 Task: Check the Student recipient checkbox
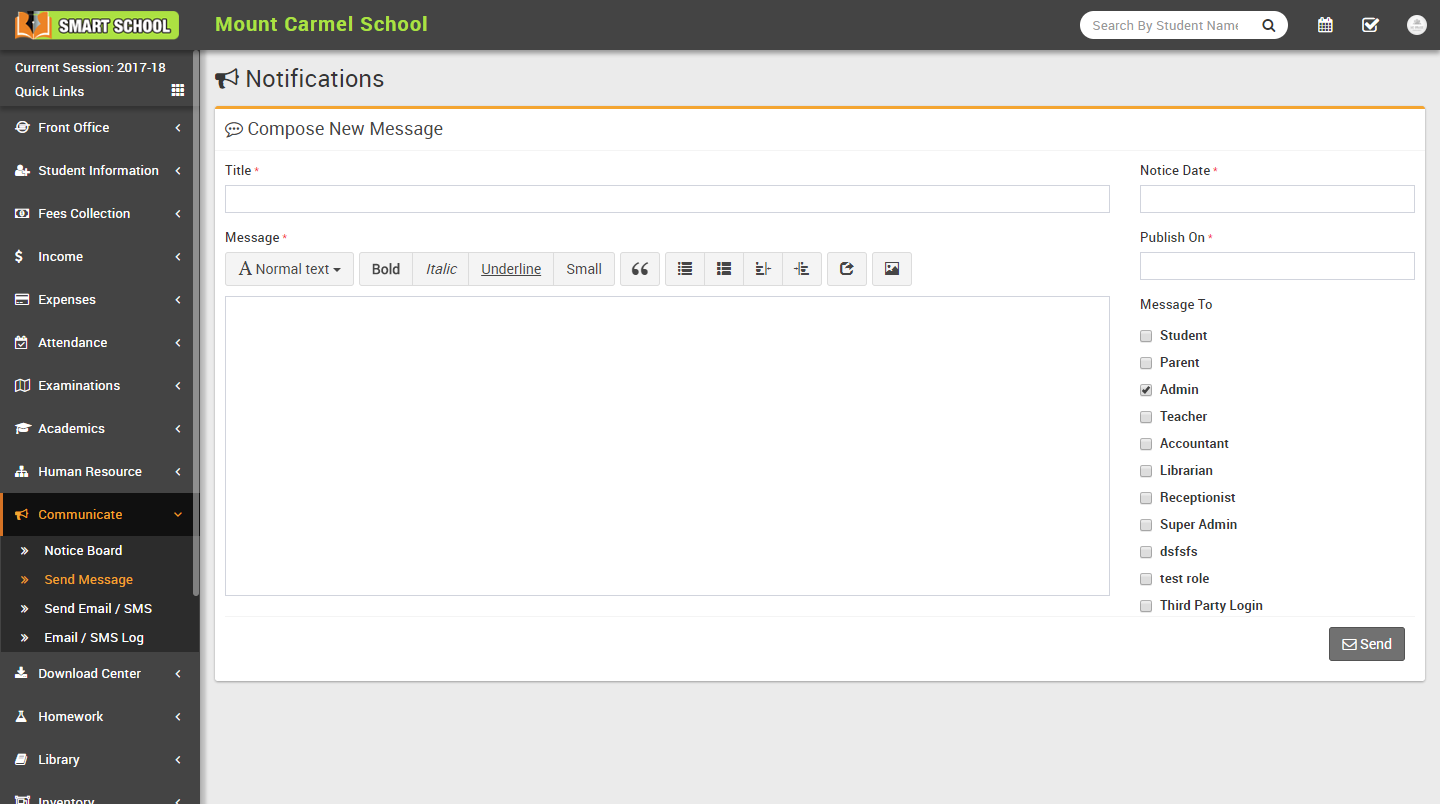1146,336
